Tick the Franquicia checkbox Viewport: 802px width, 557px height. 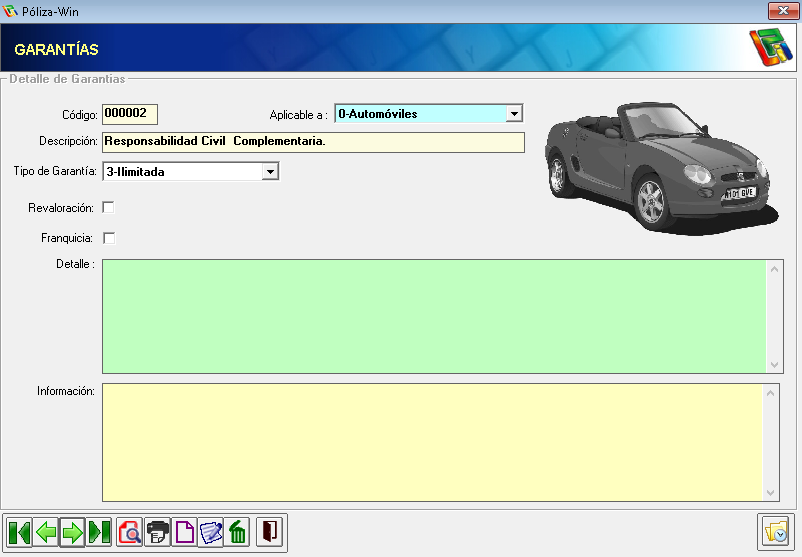(x=109, y=238)
